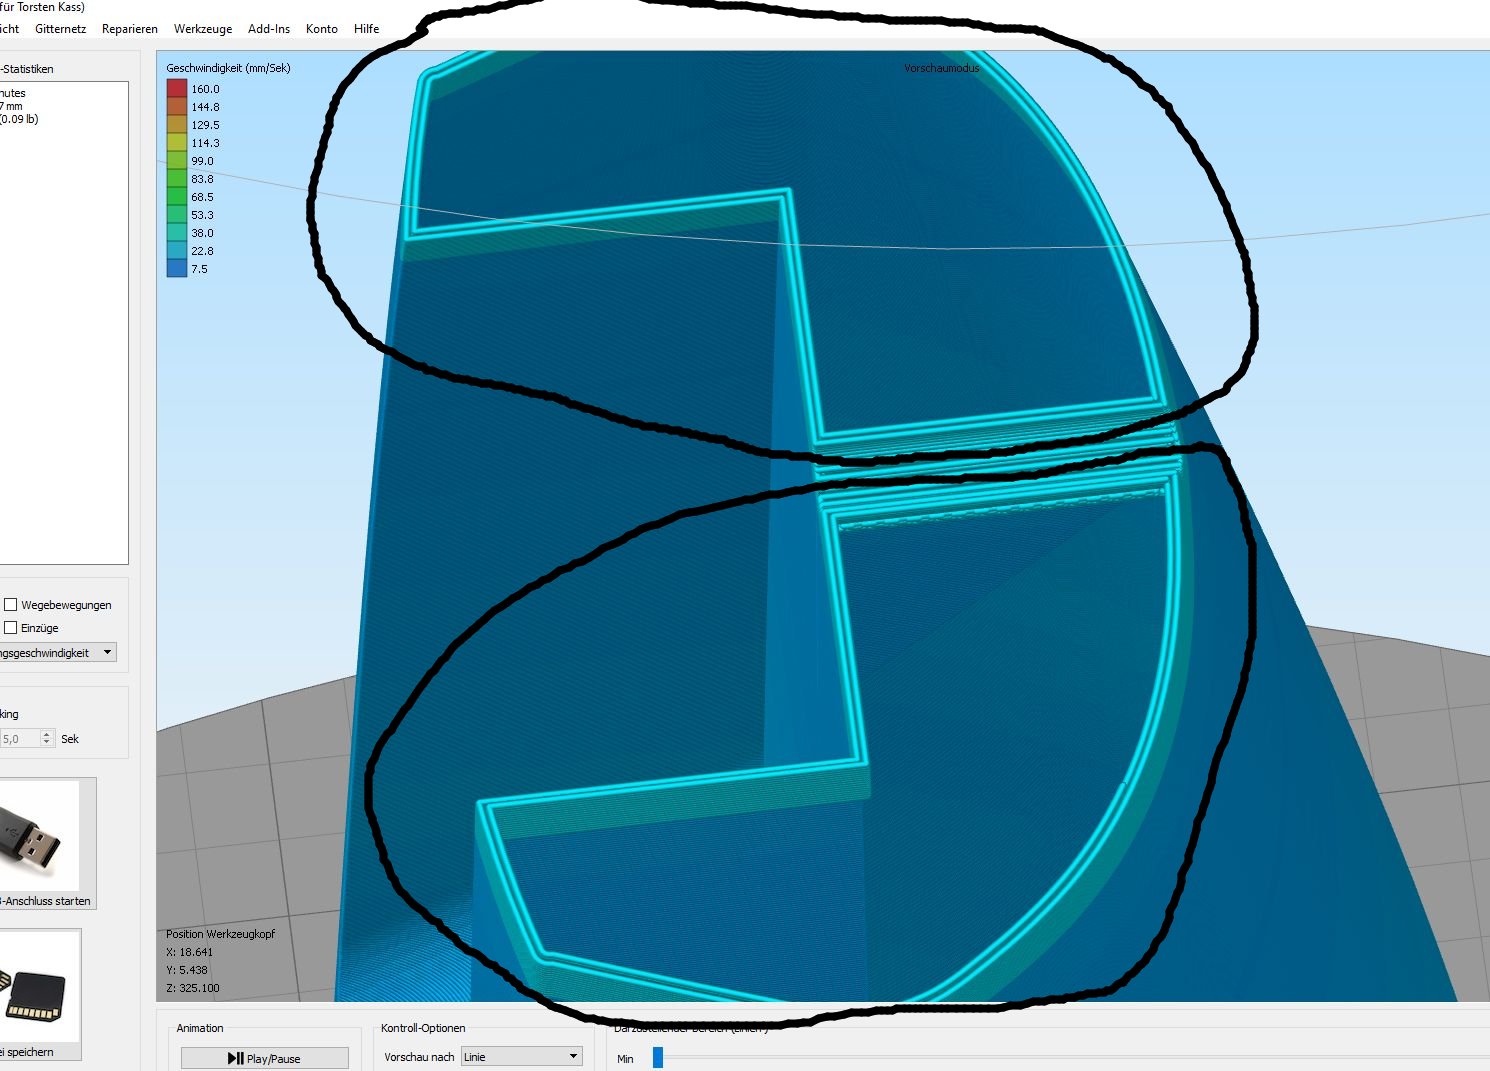Click the yellow 114.3 speed legend swatch
The width and height of the screenshot is (1490, 1071).
177,143
